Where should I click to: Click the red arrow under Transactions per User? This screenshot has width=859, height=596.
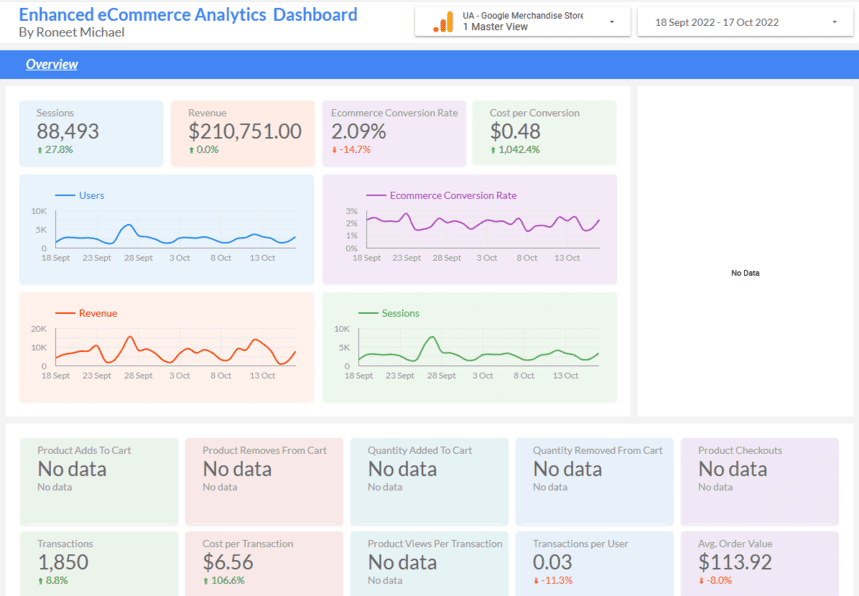click(536, 580)
